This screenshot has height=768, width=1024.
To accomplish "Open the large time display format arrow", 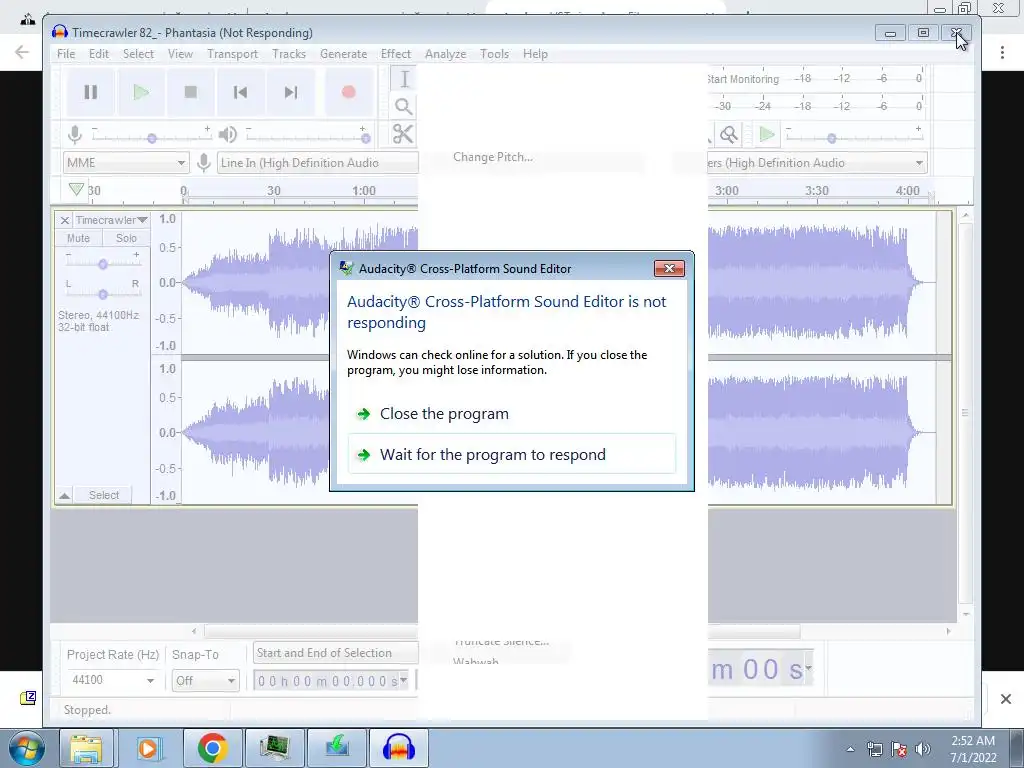I will [x=808, y=667].
